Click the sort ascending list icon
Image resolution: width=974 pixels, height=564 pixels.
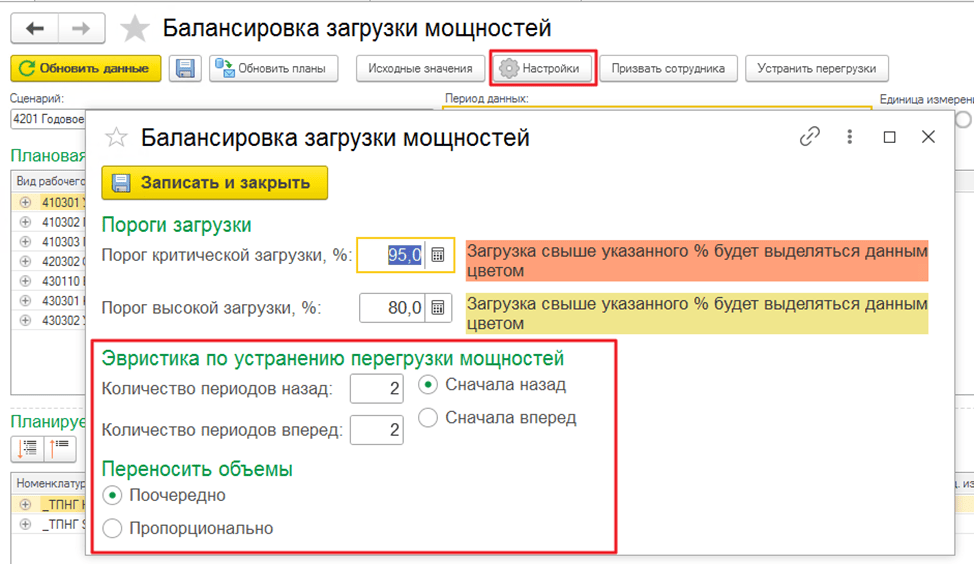tap(60, 448)
